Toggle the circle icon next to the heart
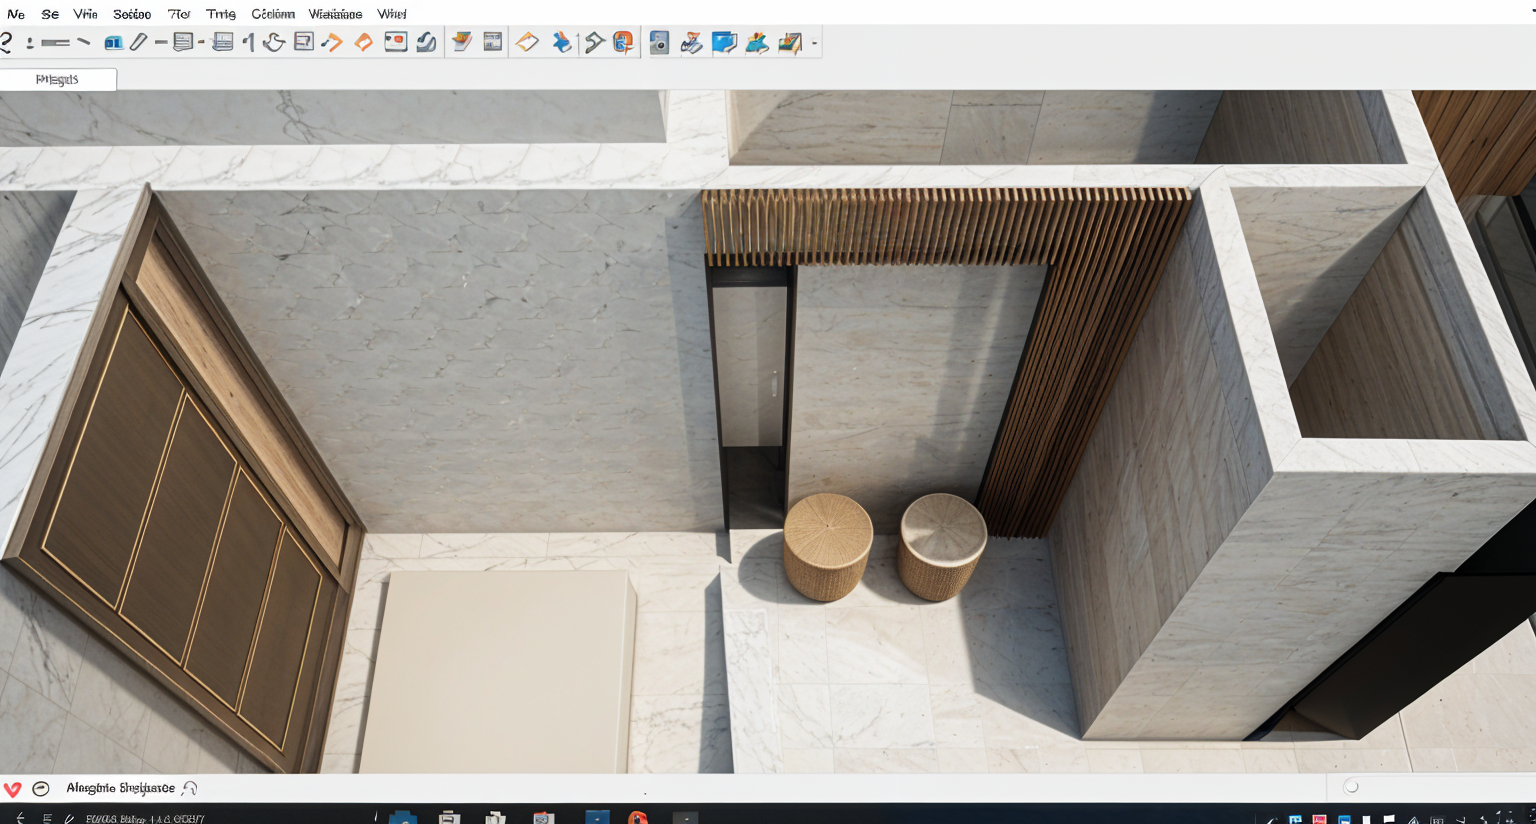This screenshot has width=1536, height=824. [x=41, y=789]
